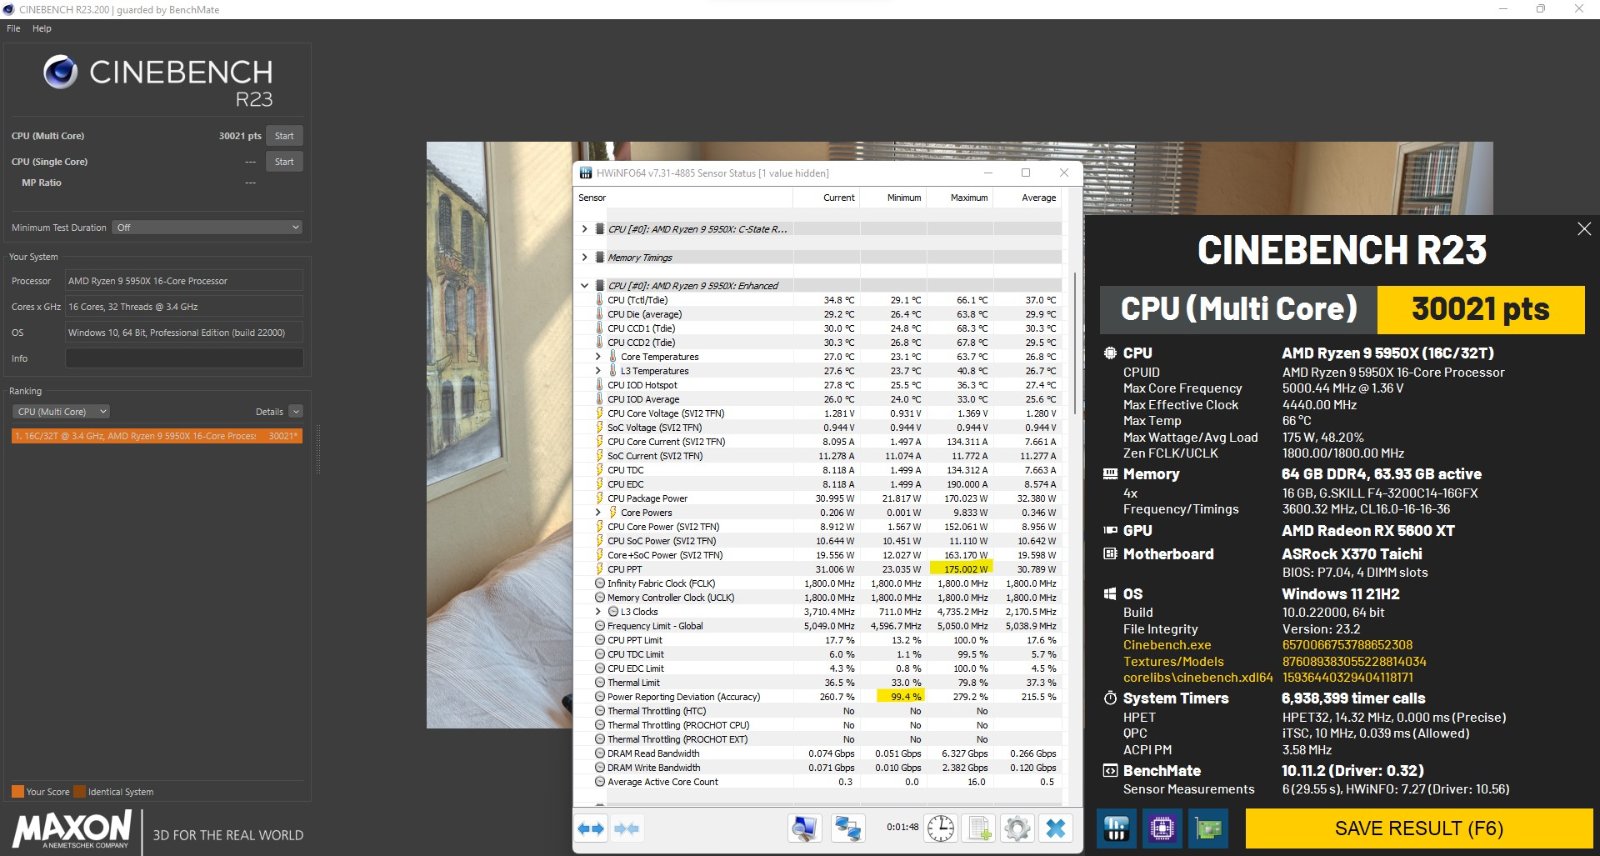1600x856 pixels.
Task: Click the HWiNFO remote network computers icon
Action: tap(848, 828)
